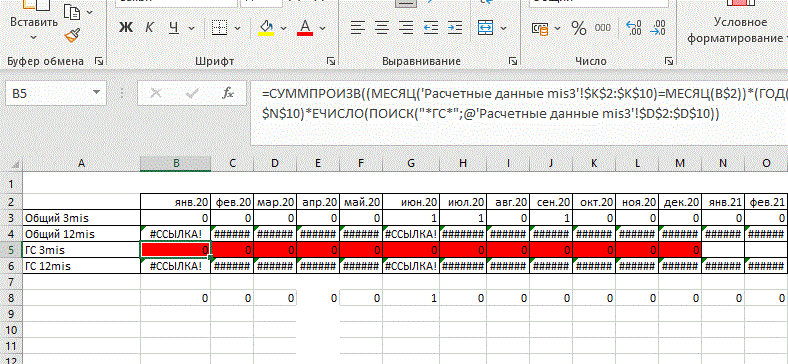Click Merge and Center cells icon
Screen dimensions: 788x364
click(485, 27)
